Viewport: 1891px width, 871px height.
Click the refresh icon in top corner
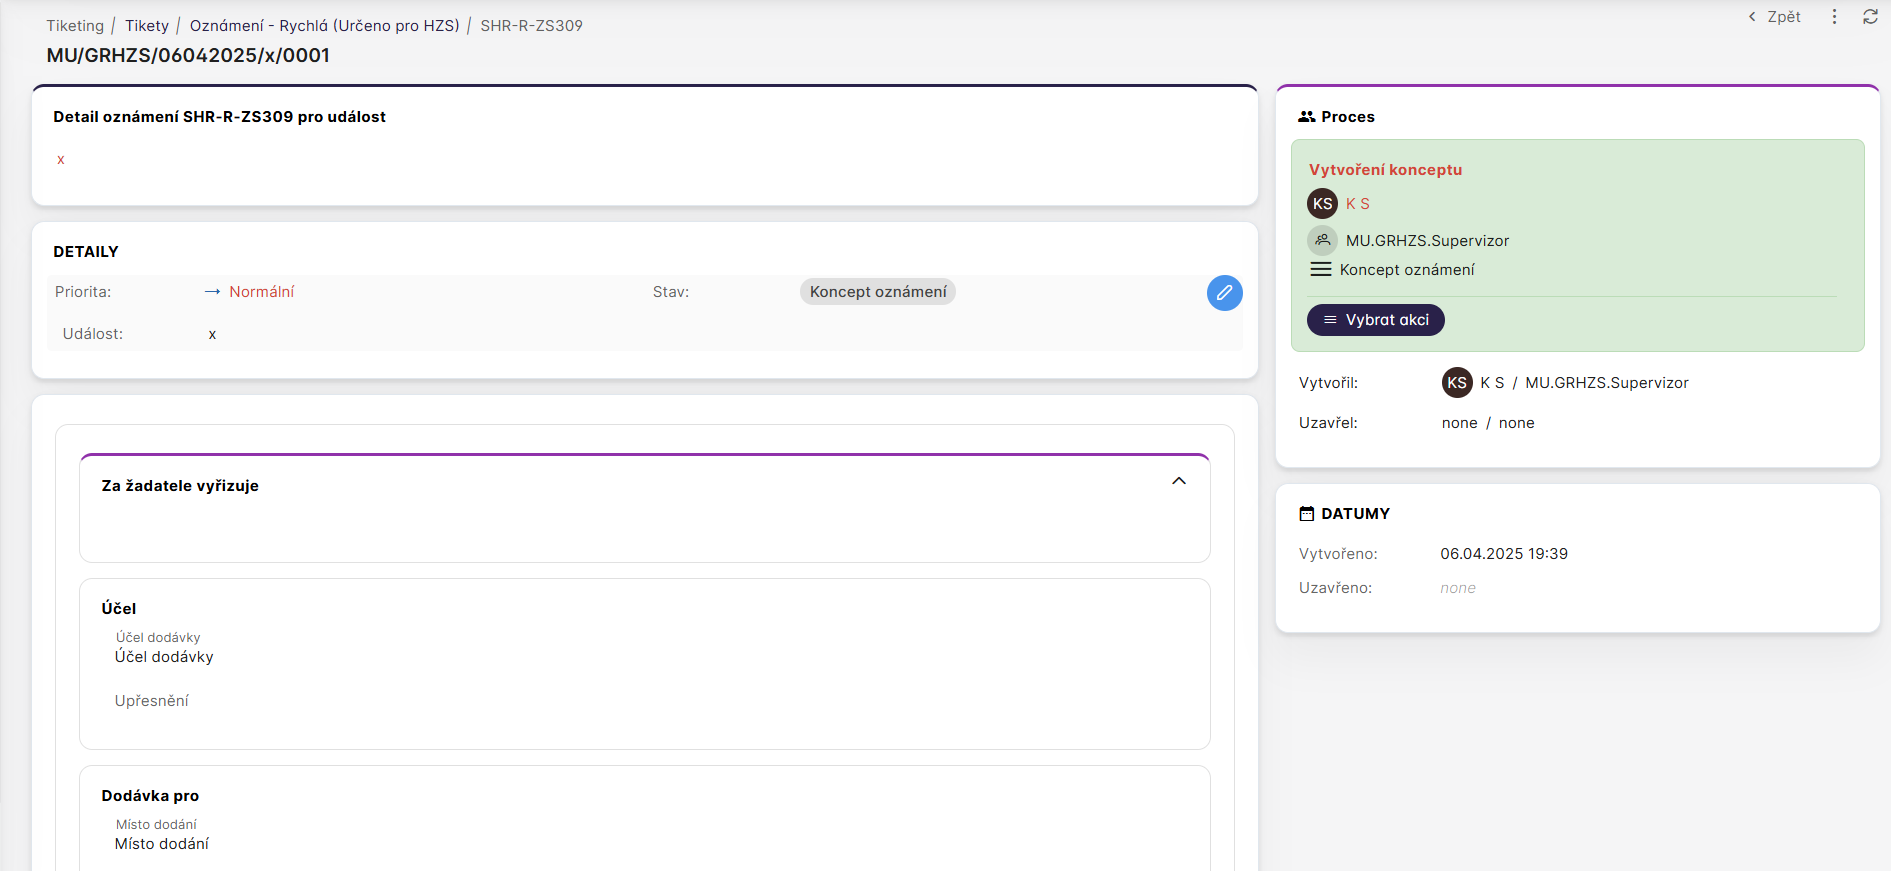coord(1870,17)
